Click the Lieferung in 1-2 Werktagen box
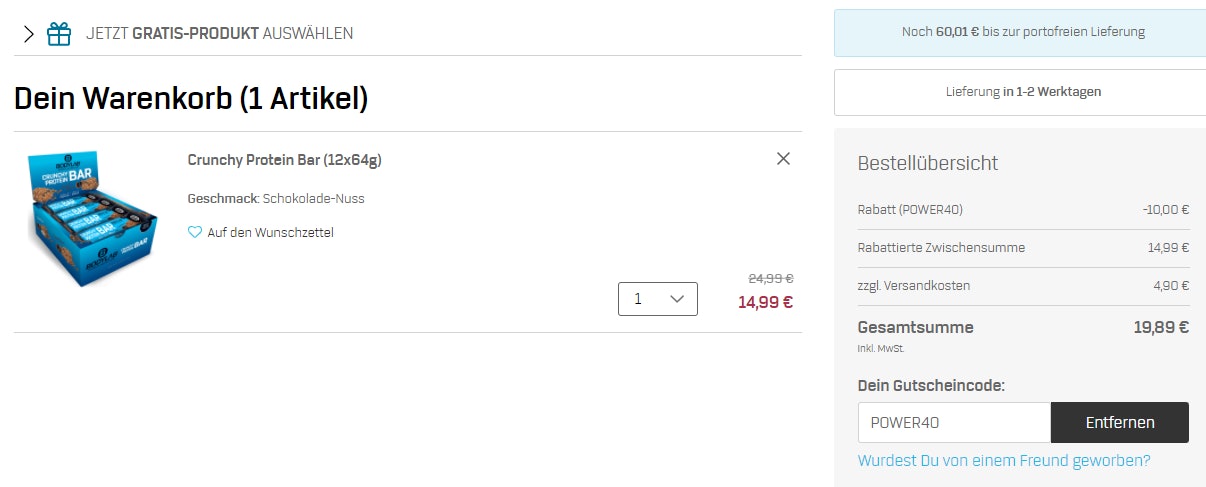Screen dimensions: 1206x487 point(1022,92)
